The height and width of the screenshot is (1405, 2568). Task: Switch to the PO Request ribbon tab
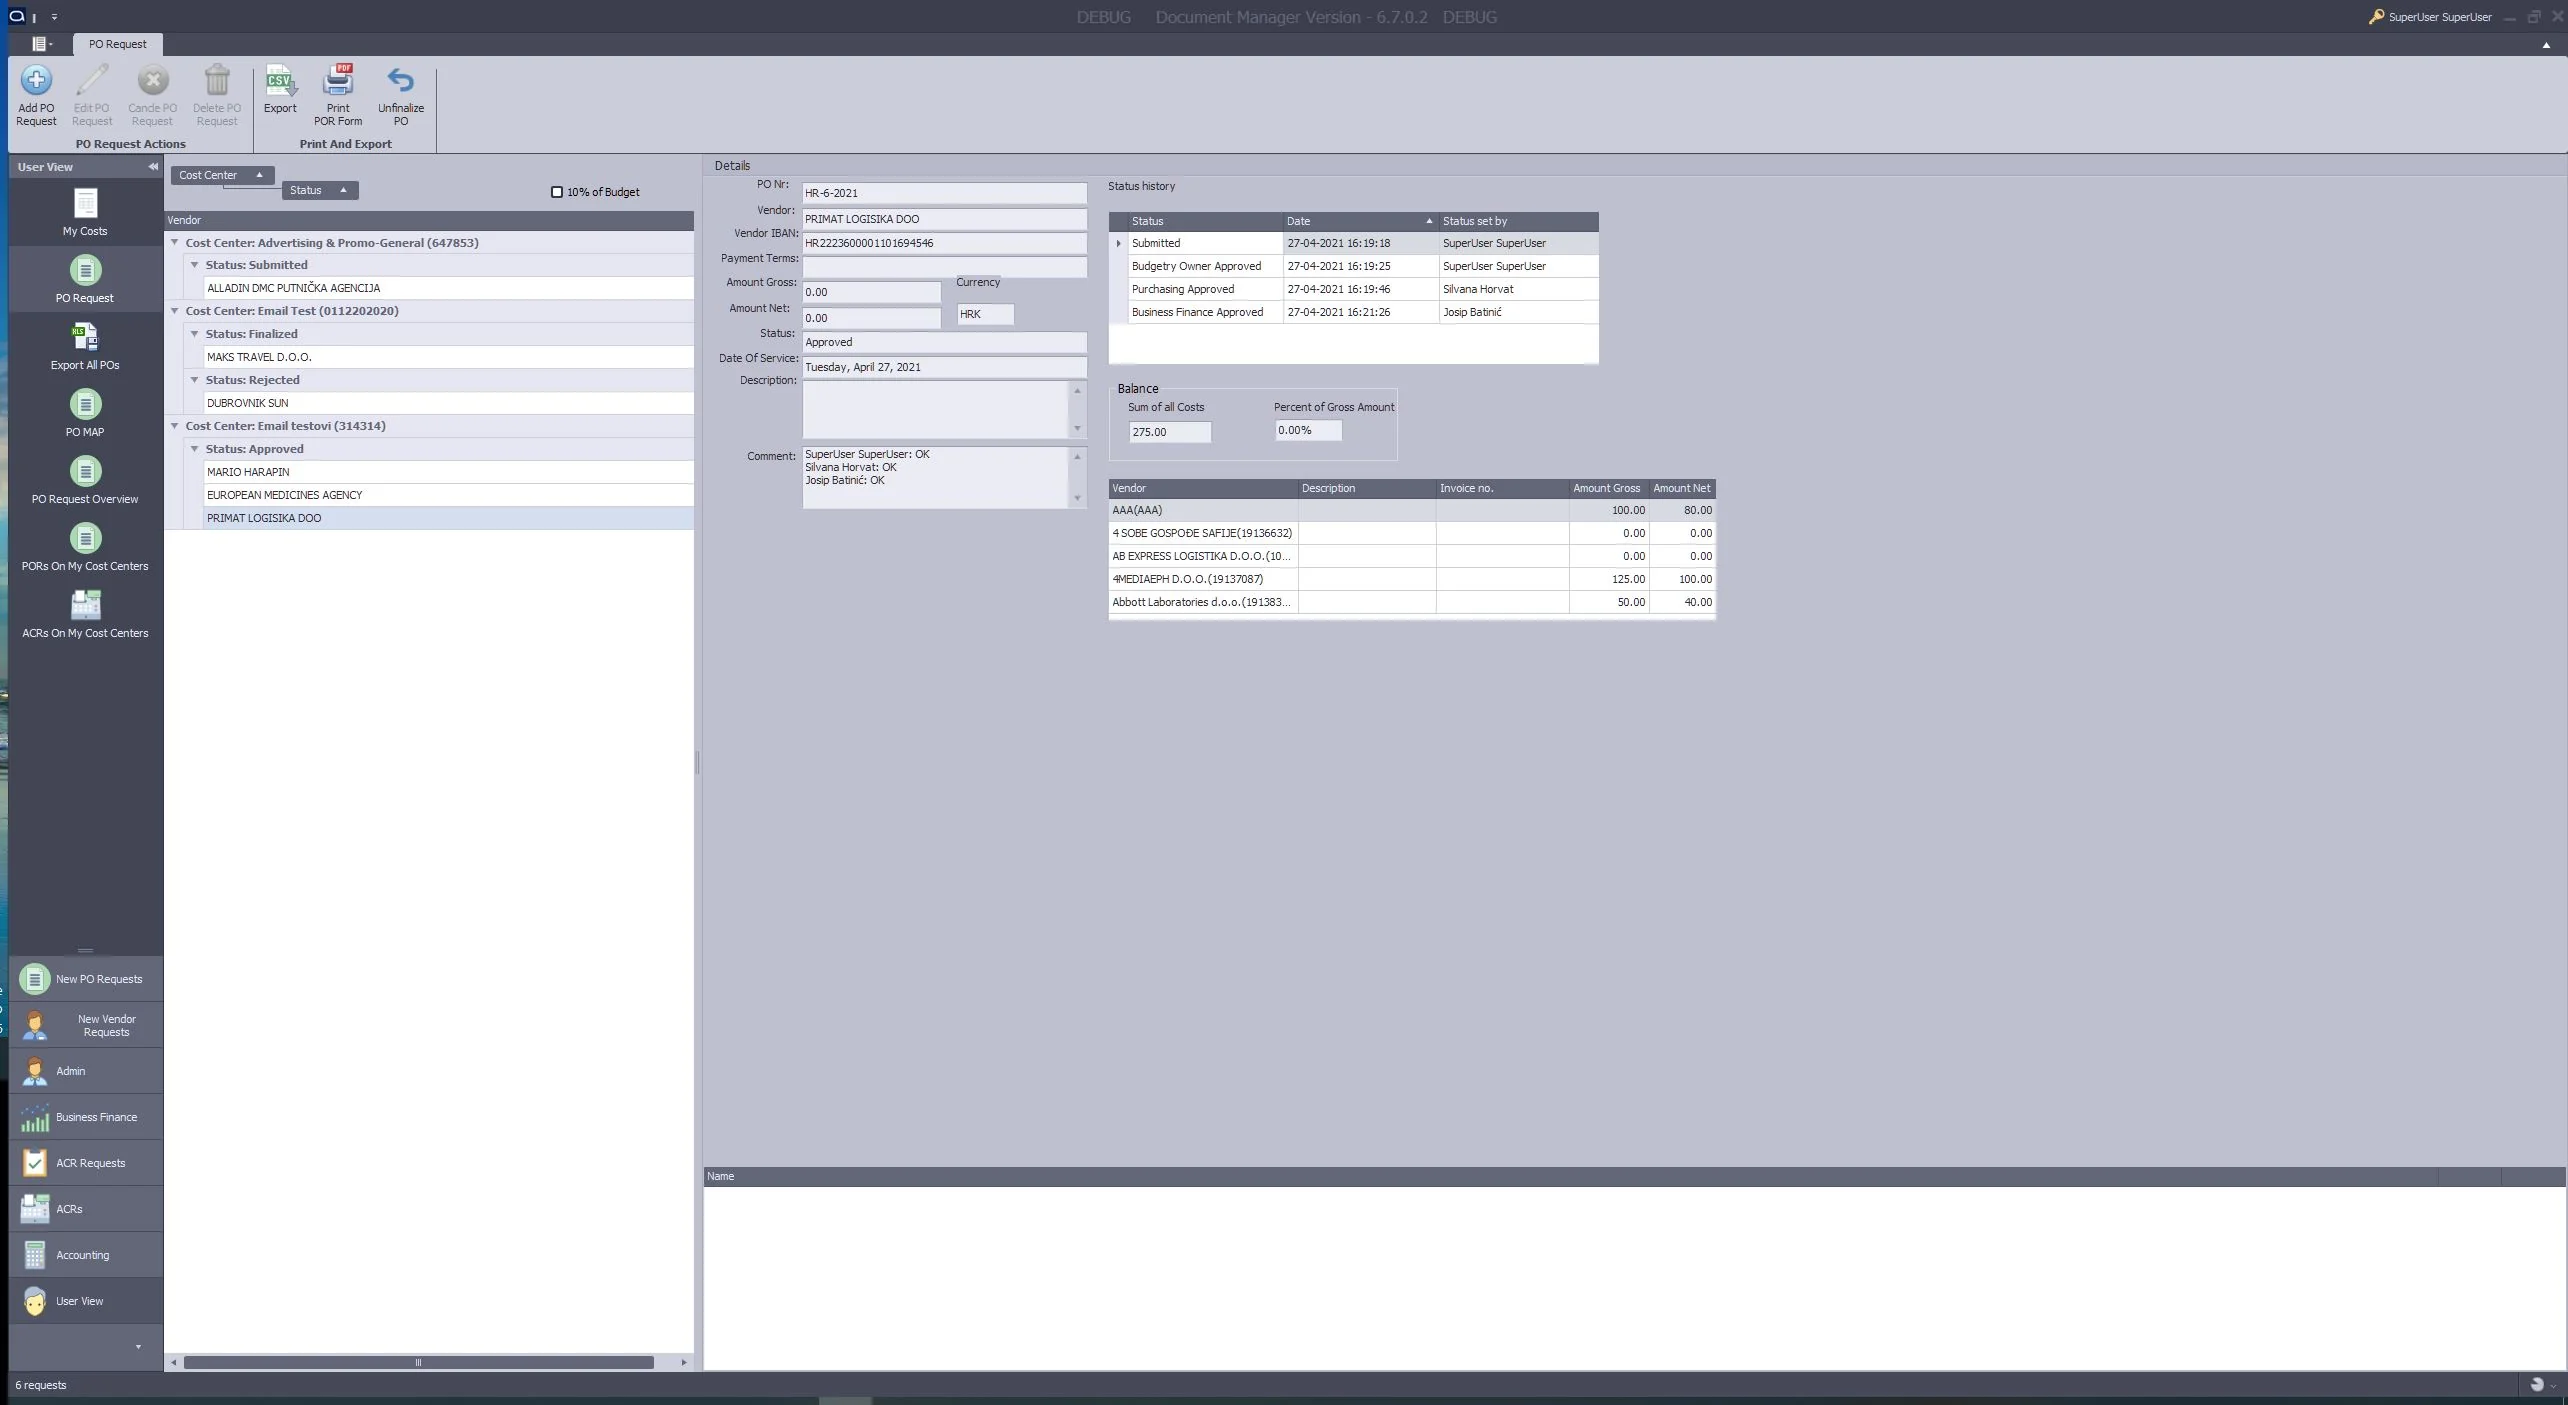point(117,44)
